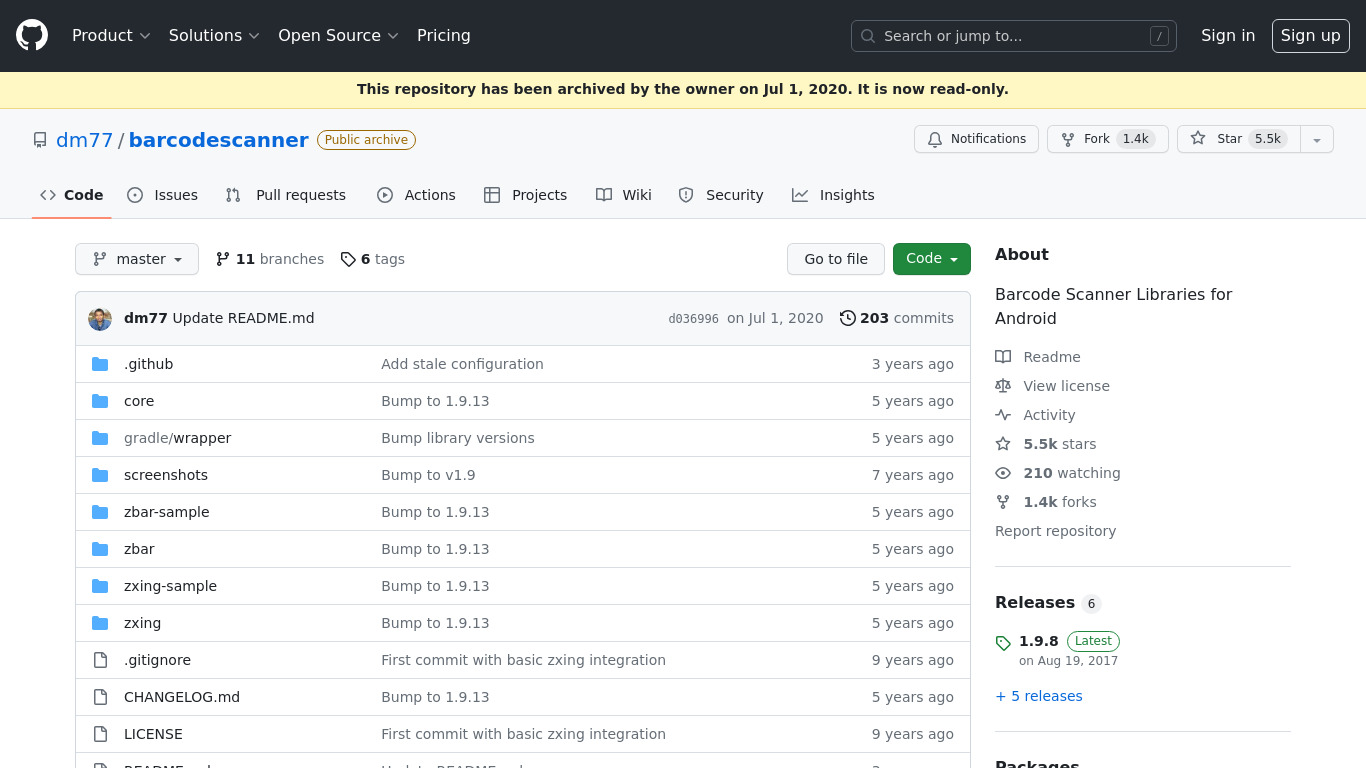Open the Actions tab

[416, 195]
